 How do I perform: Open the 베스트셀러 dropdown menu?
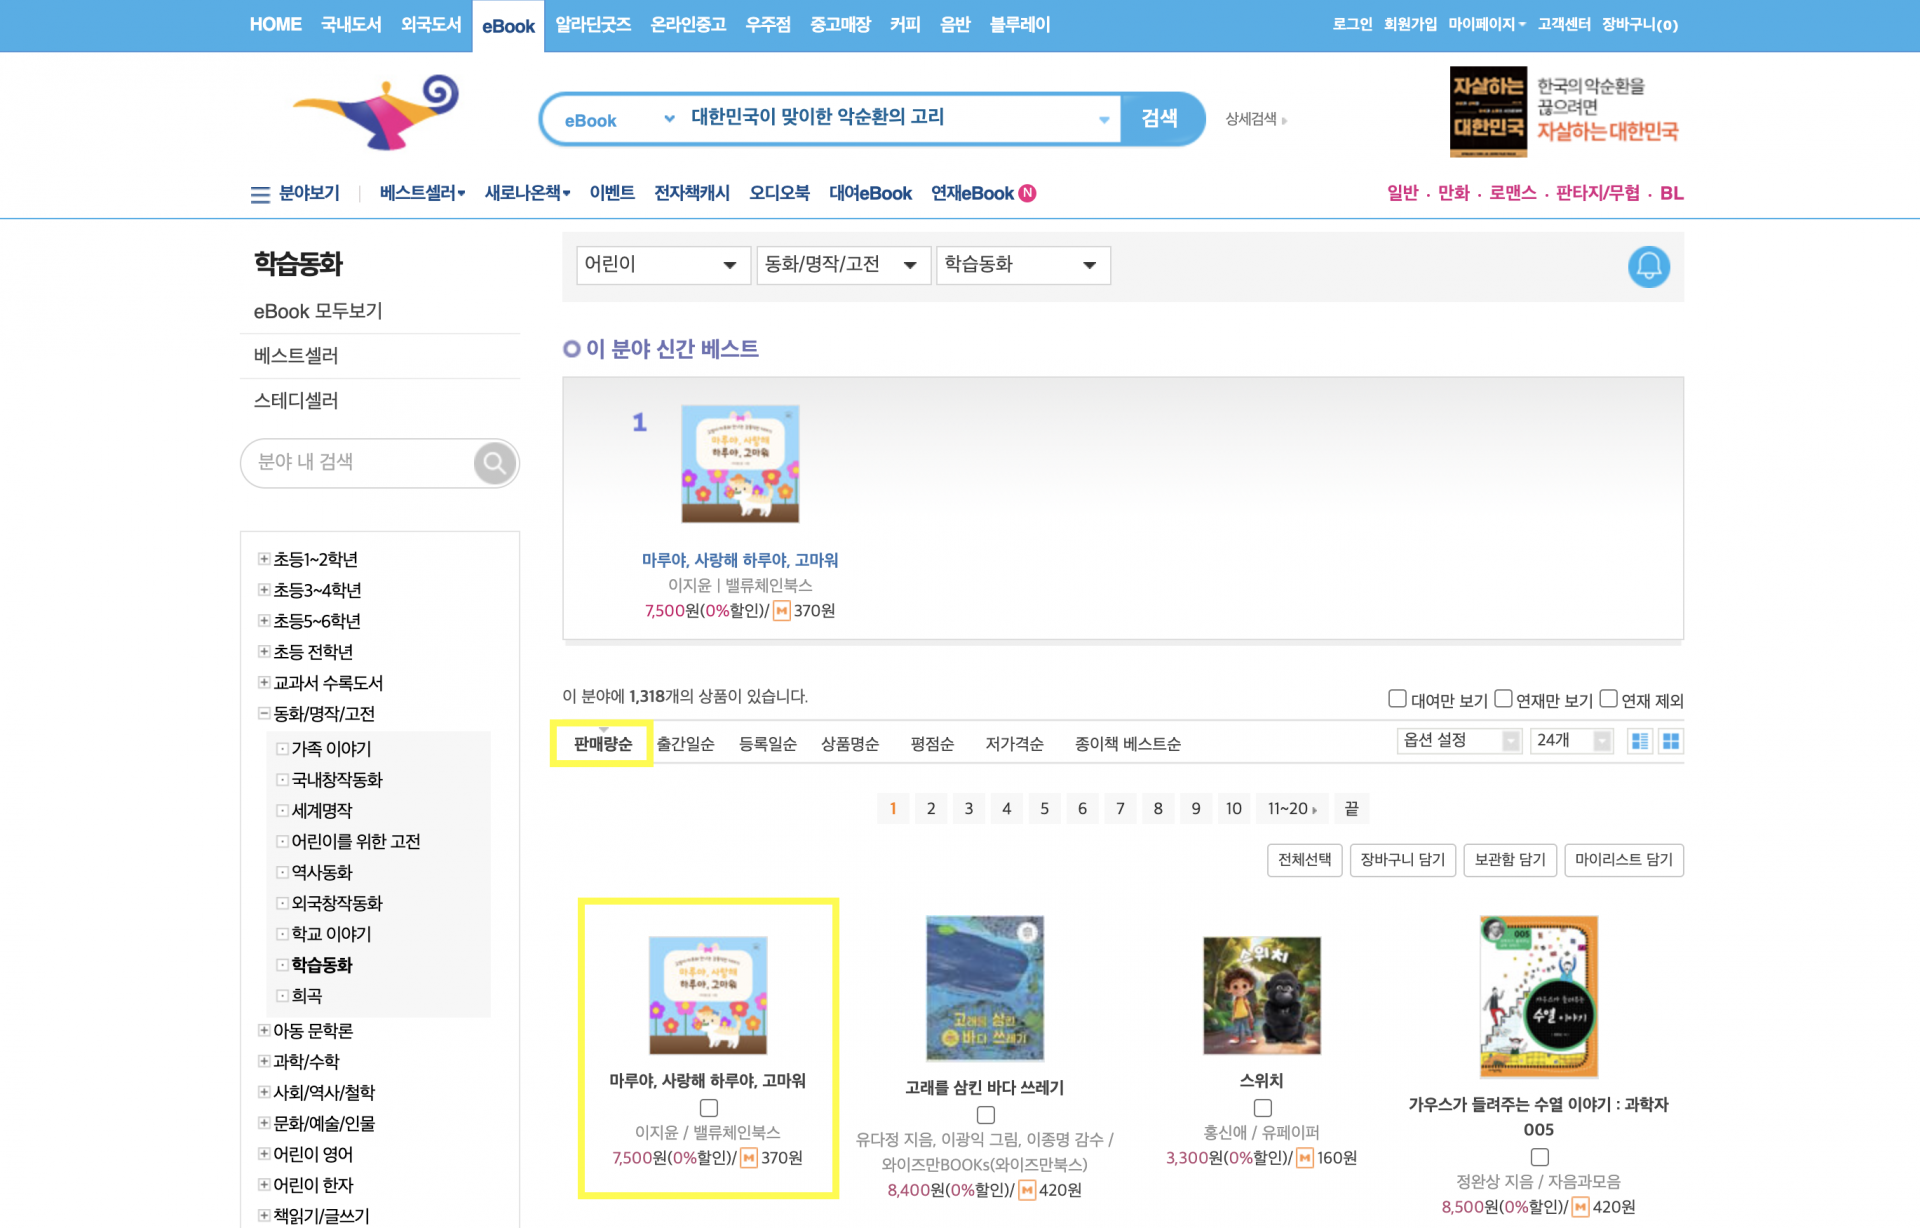[422, 193]
